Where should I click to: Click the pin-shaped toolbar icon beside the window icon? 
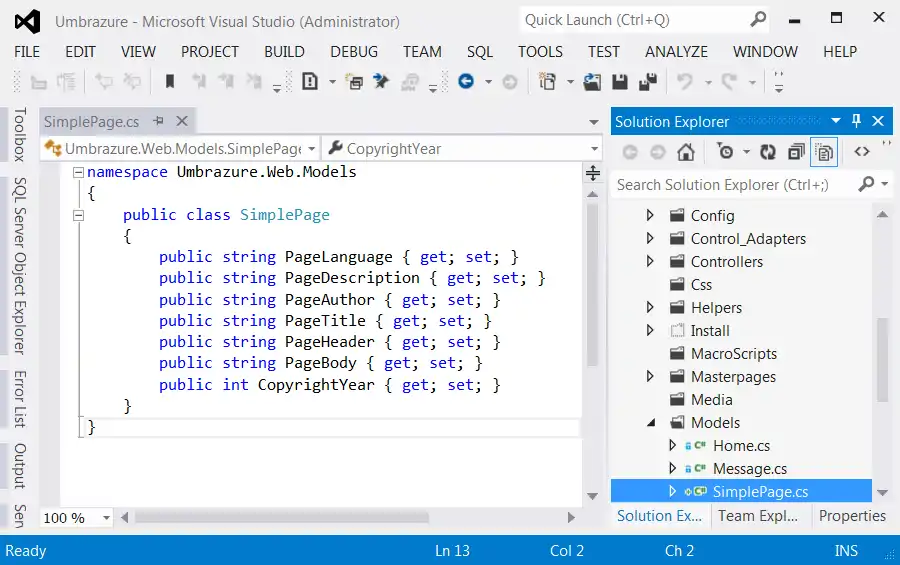[x=381, y=82]
